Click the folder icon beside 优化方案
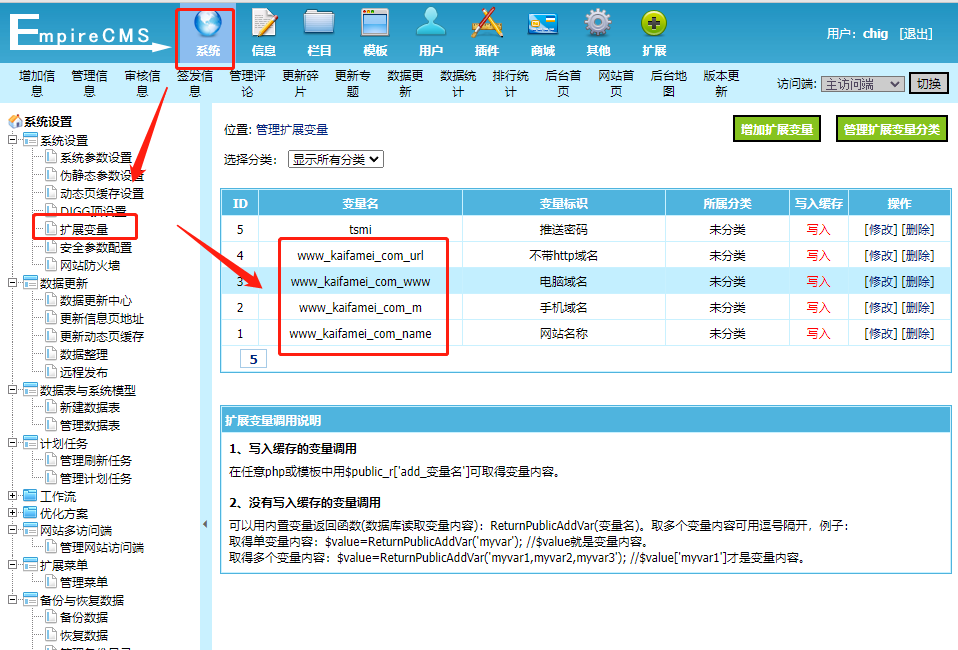958x650 pixels. click(30, 513)
